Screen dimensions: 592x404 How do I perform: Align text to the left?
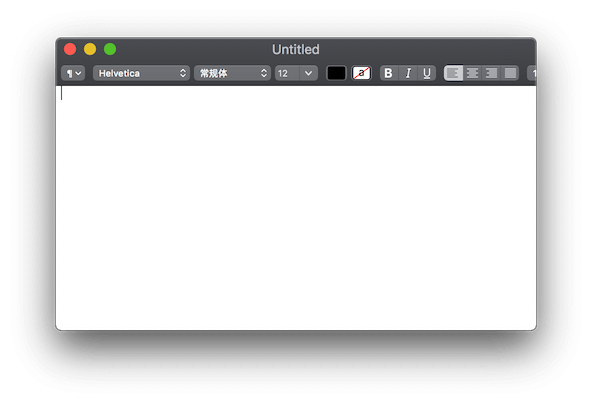pos(453,73)
